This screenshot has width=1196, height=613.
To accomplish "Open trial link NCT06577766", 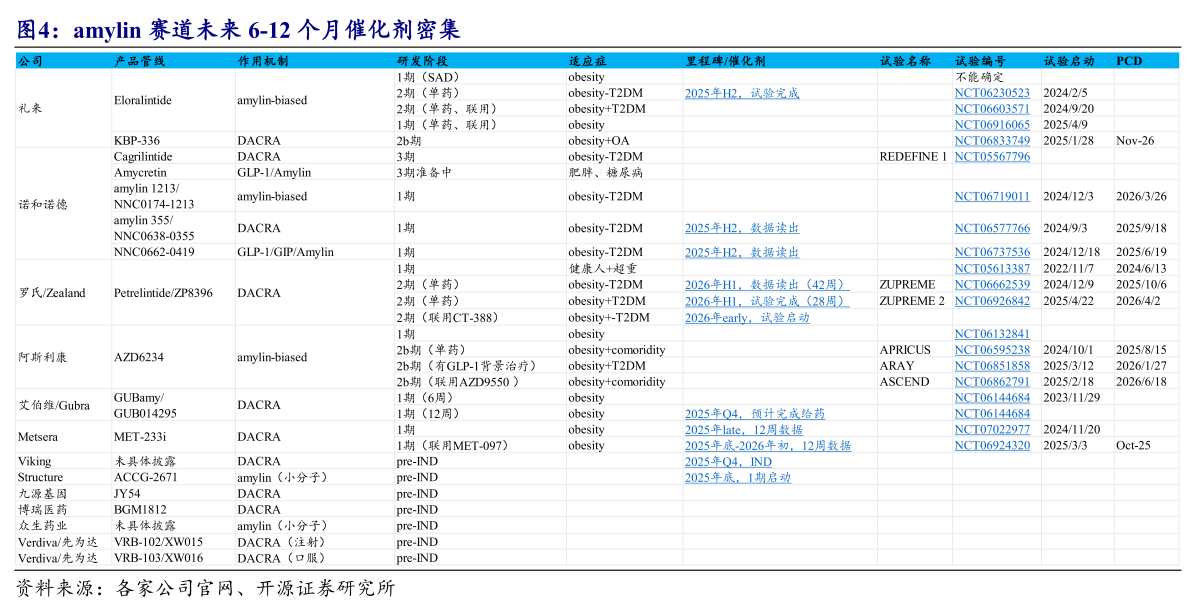I will 992,229.
